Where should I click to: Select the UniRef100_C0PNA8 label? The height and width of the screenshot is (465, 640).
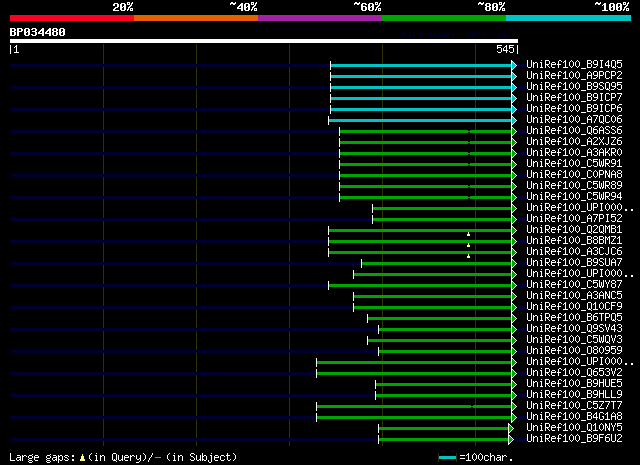coord(574,174)
